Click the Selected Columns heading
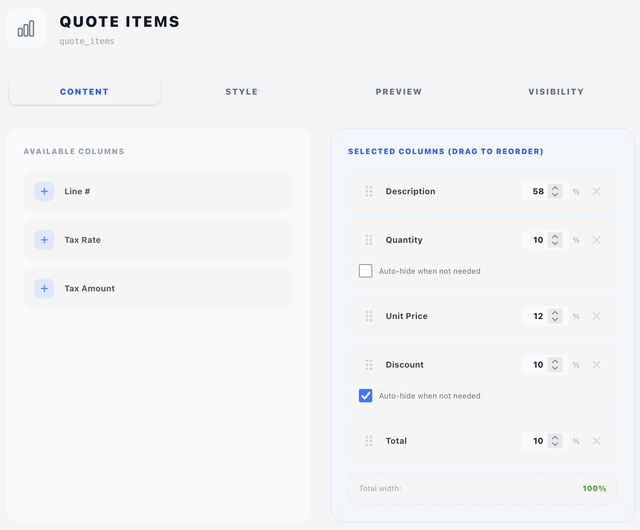Viewport: 640px width, 530px height. pyautogui.click(x=446, y=151)
